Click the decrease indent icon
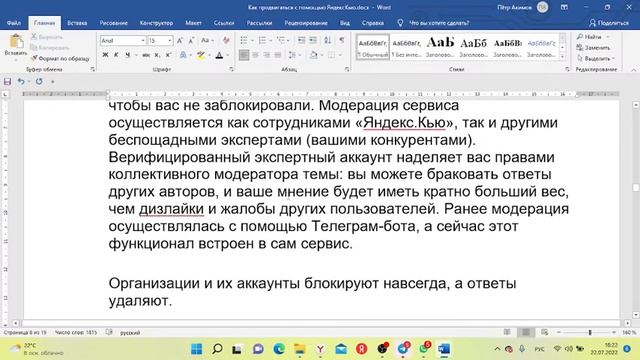640x360 pixels. pyautogui.click(x=301, y=40)
